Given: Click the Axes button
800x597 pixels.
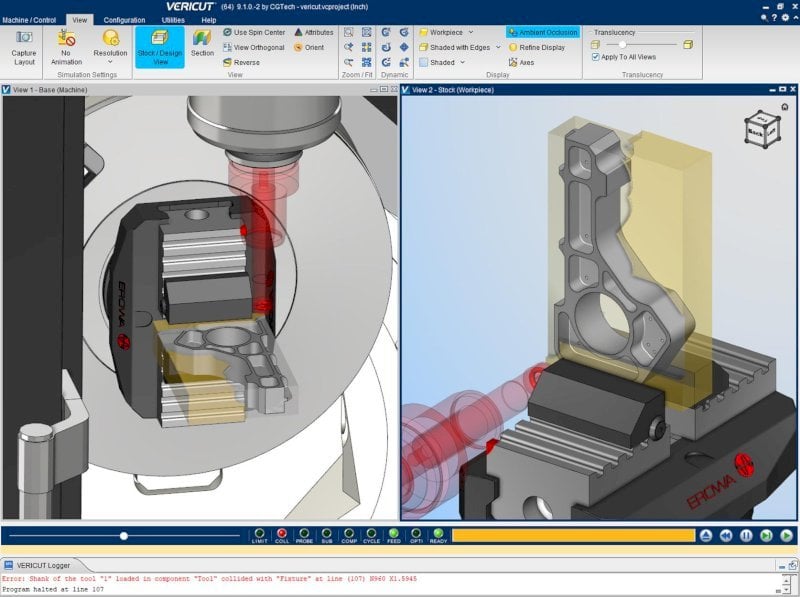Looking at the screenshot, I should click(x=521, y=62).
